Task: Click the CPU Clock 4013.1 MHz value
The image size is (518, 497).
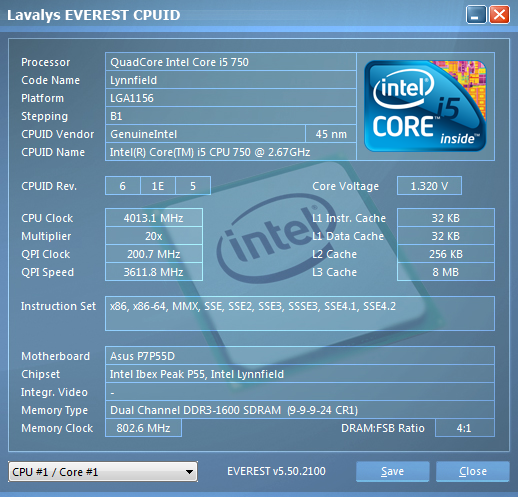Action: (x=154, y=218)
